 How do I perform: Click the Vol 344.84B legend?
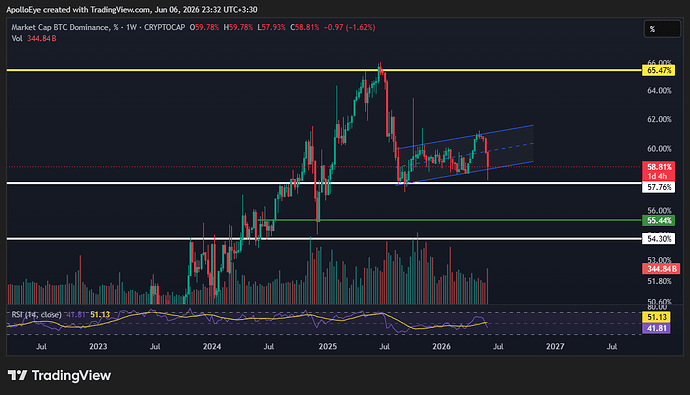(x=34, y=38)
